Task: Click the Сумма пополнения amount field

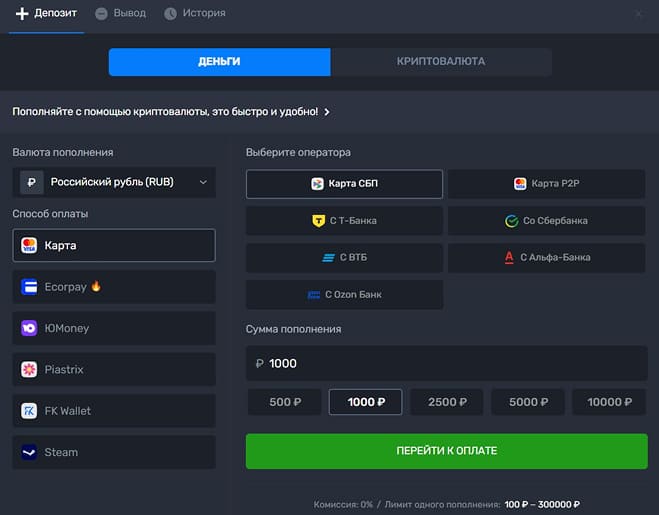Action: click(447, 363)
